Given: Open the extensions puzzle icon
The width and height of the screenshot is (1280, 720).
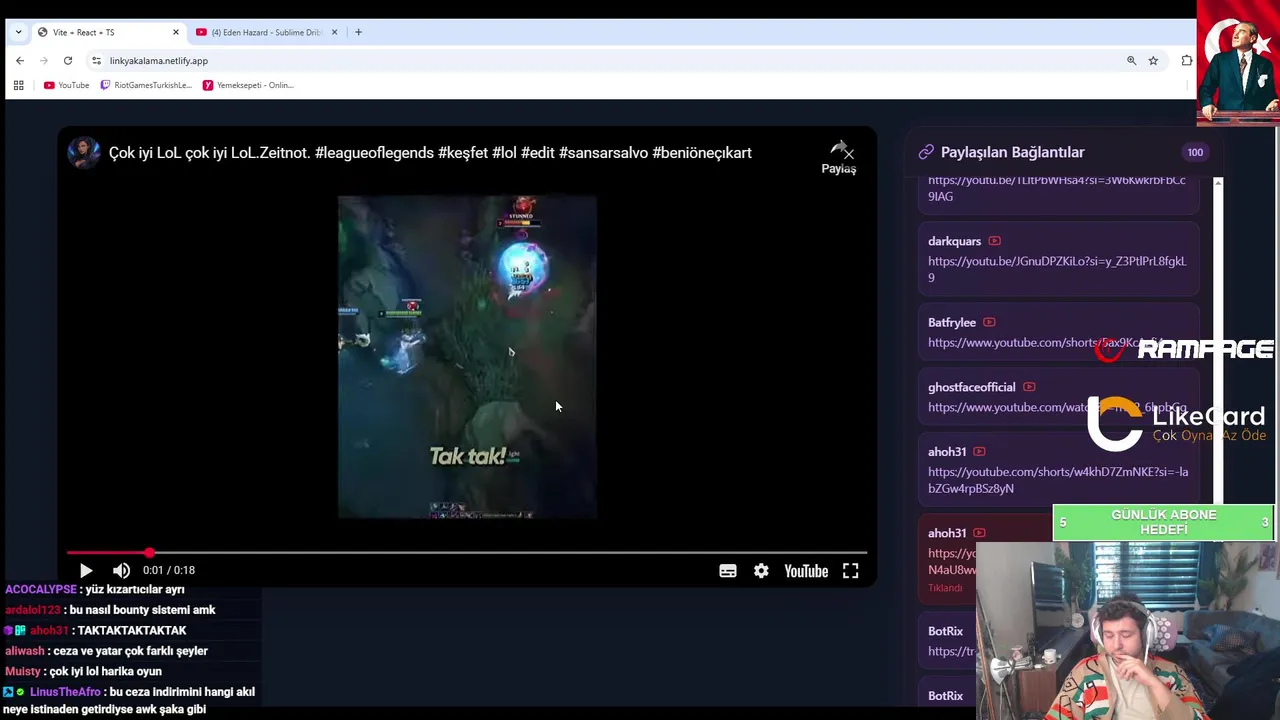Looking at the screenshot, I should (x=1186, y=60).
